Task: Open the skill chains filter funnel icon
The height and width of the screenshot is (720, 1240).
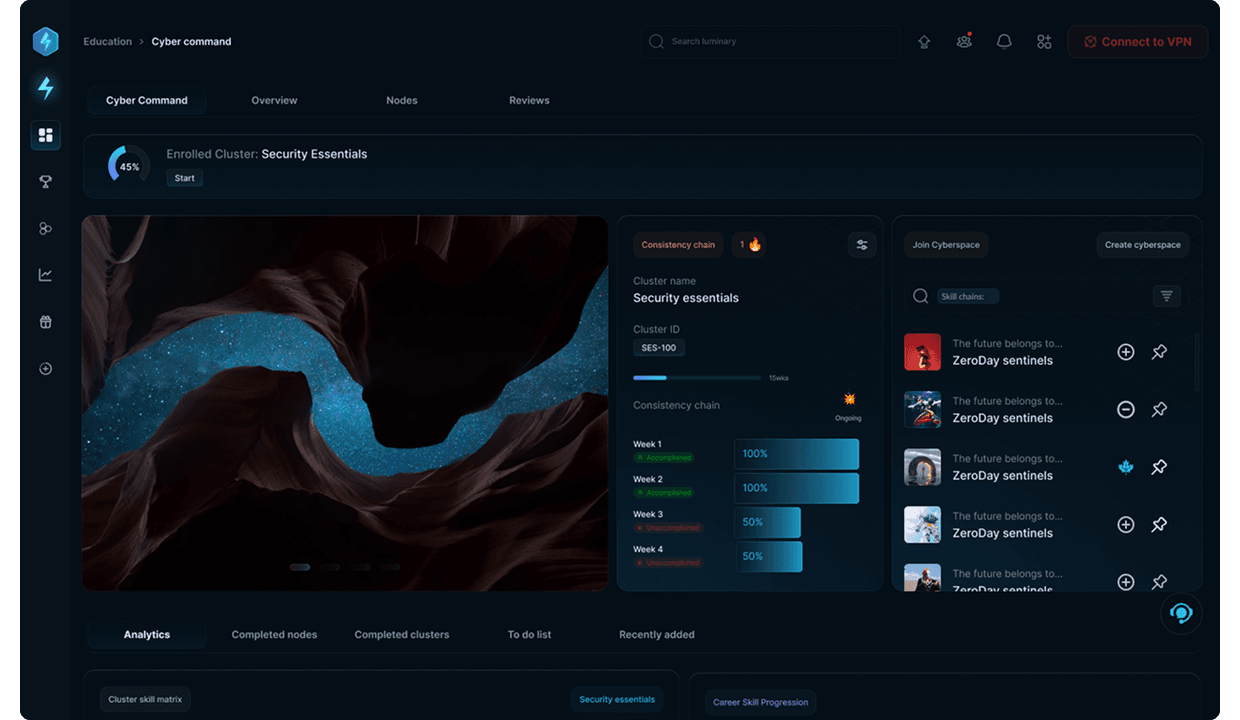Action: 1166,296
